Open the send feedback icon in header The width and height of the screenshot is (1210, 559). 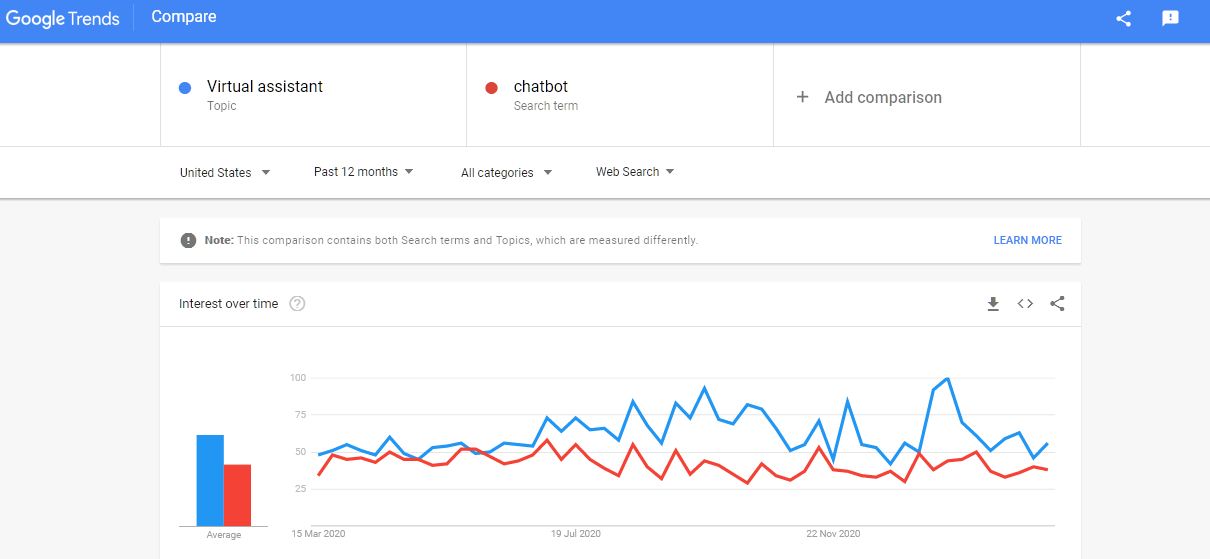[1171, 18]
